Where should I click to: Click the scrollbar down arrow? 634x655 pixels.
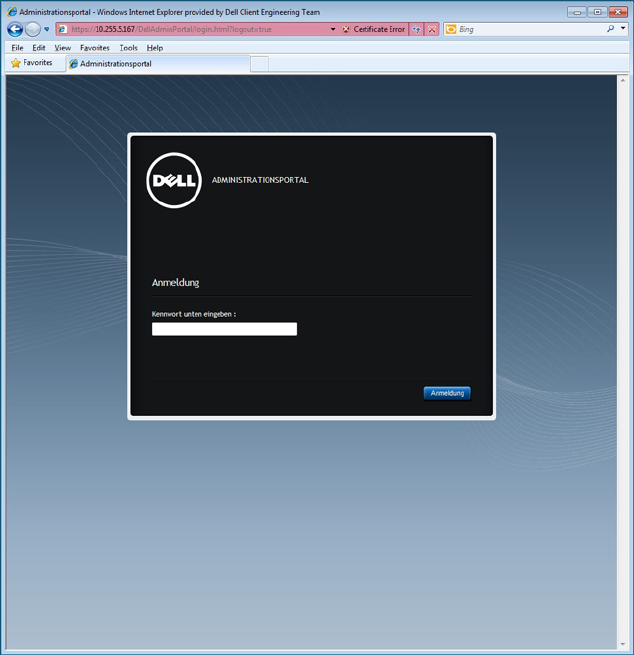[x=622, y=644]
